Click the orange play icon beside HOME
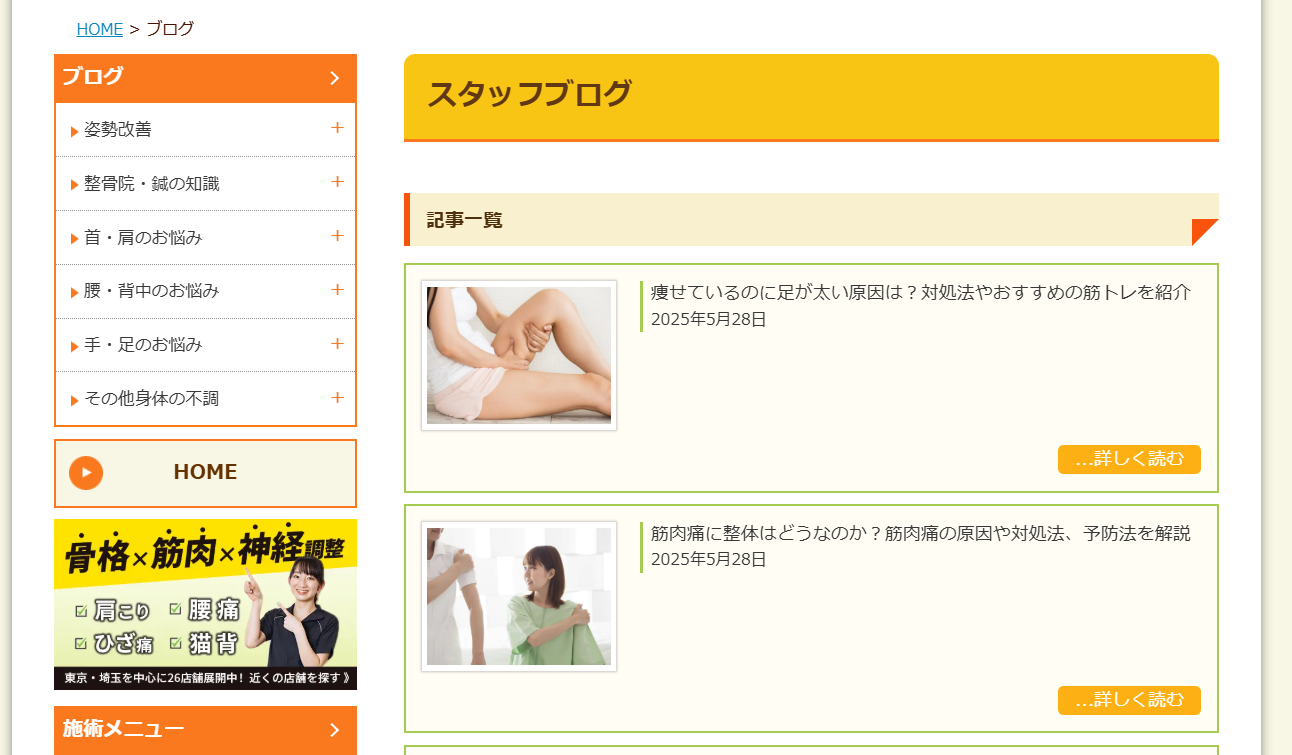Screen dimensions: 1292x755 coord(86,473)
